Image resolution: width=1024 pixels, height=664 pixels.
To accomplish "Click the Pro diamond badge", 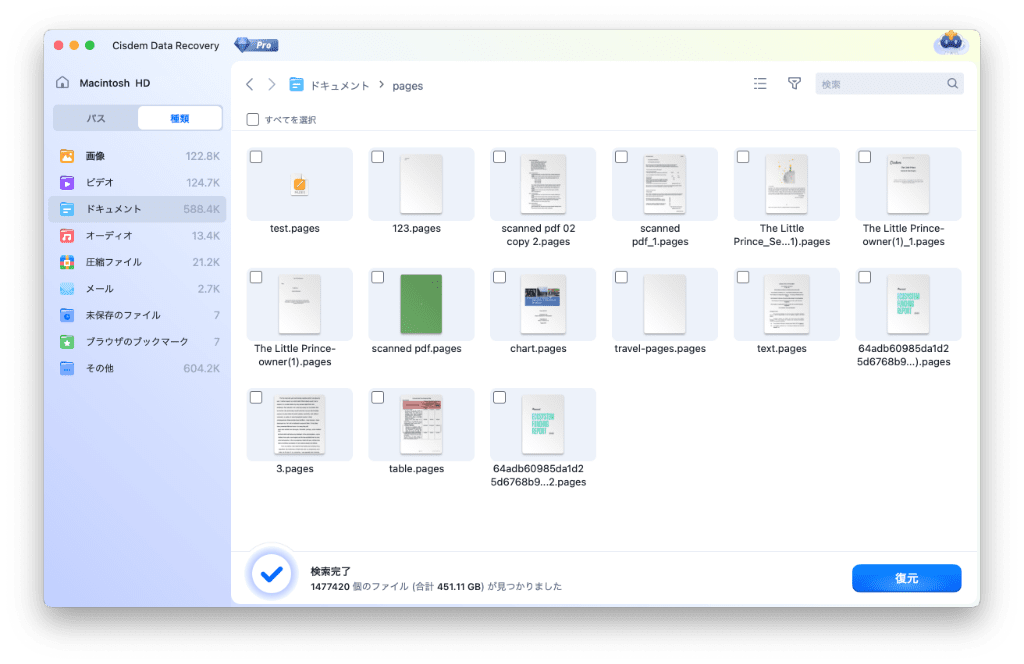I will [x=257, y=45].
